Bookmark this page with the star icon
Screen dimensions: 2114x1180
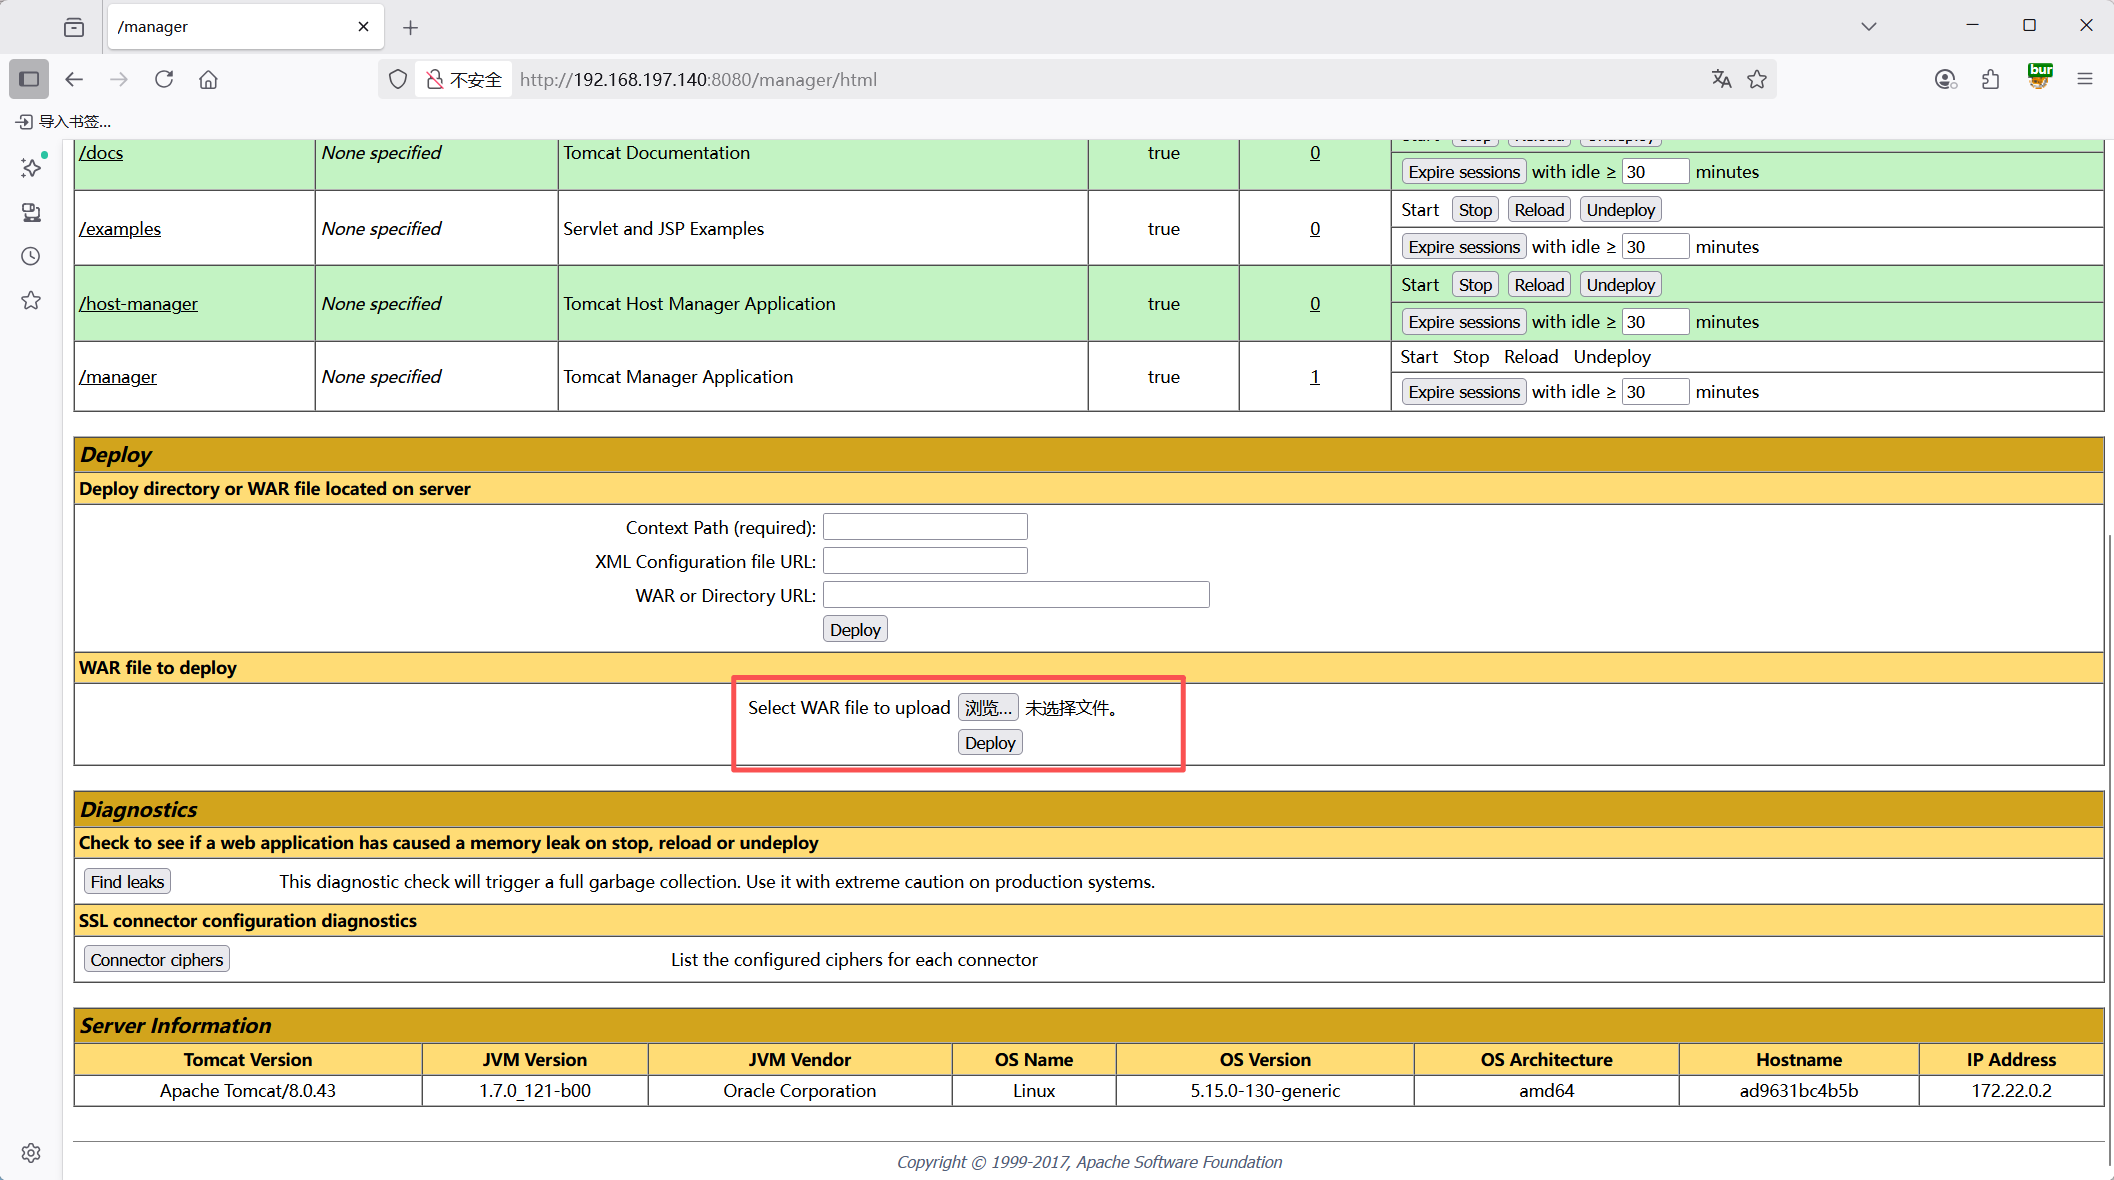(1757, 79)
